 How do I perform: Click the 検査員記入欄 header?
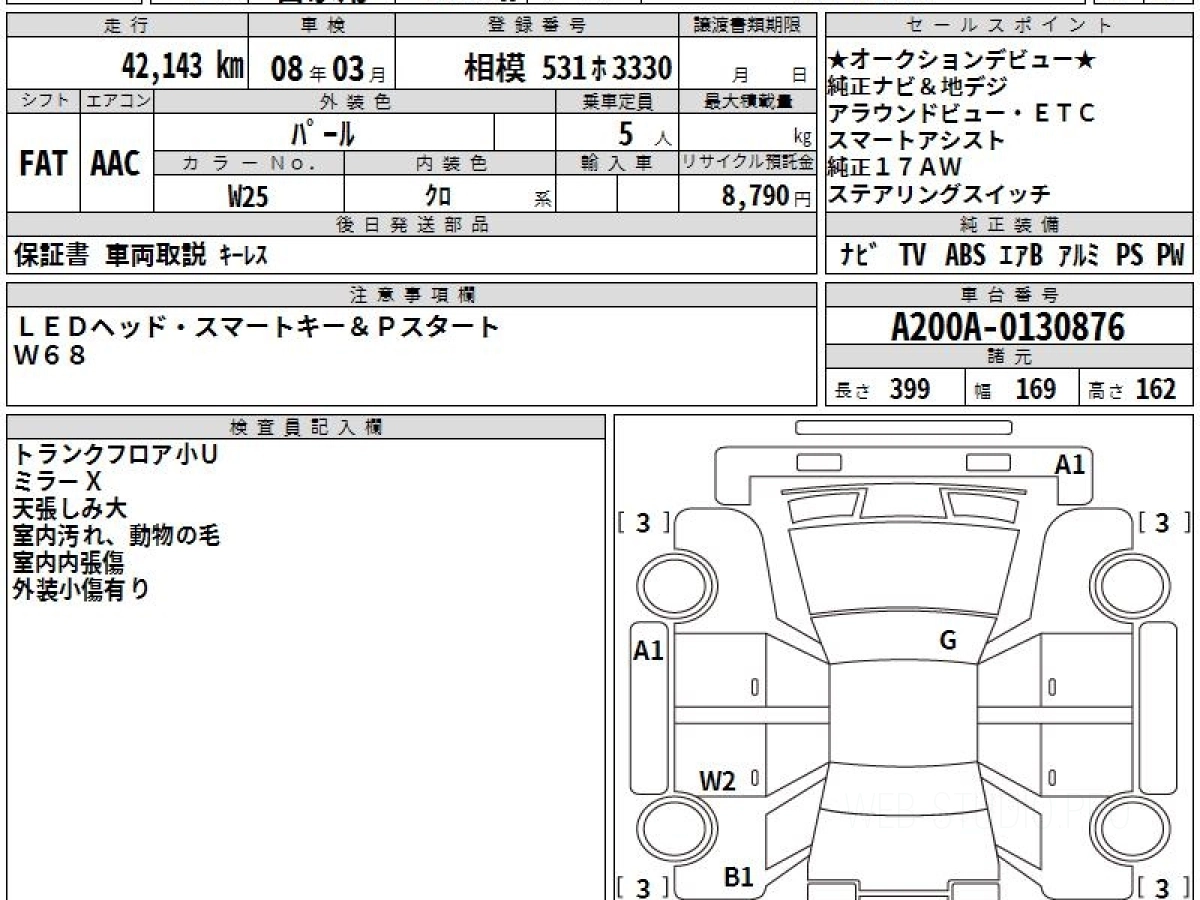pyautogui.click(x=306, y=426)
